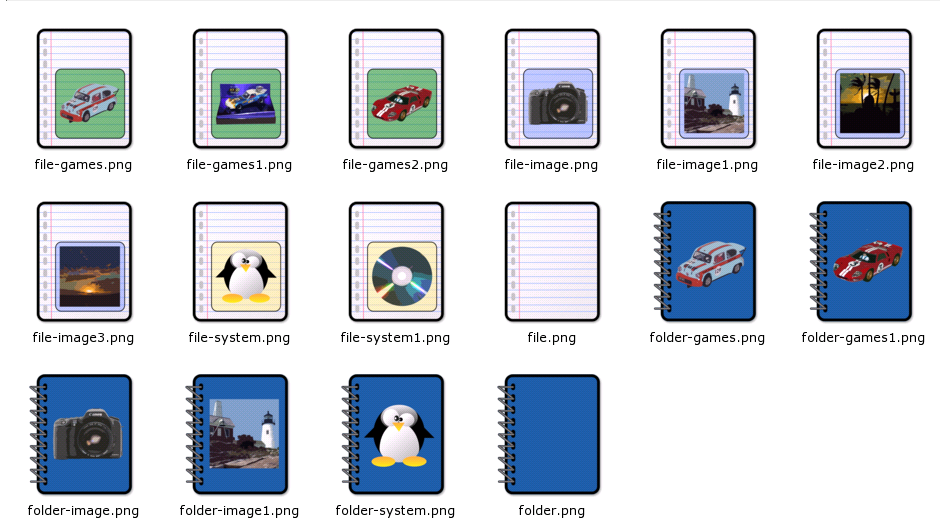This screenshot has width=952, height=528.
Task: Open the file-games1.png slot car icon
Action: [240, 89]
